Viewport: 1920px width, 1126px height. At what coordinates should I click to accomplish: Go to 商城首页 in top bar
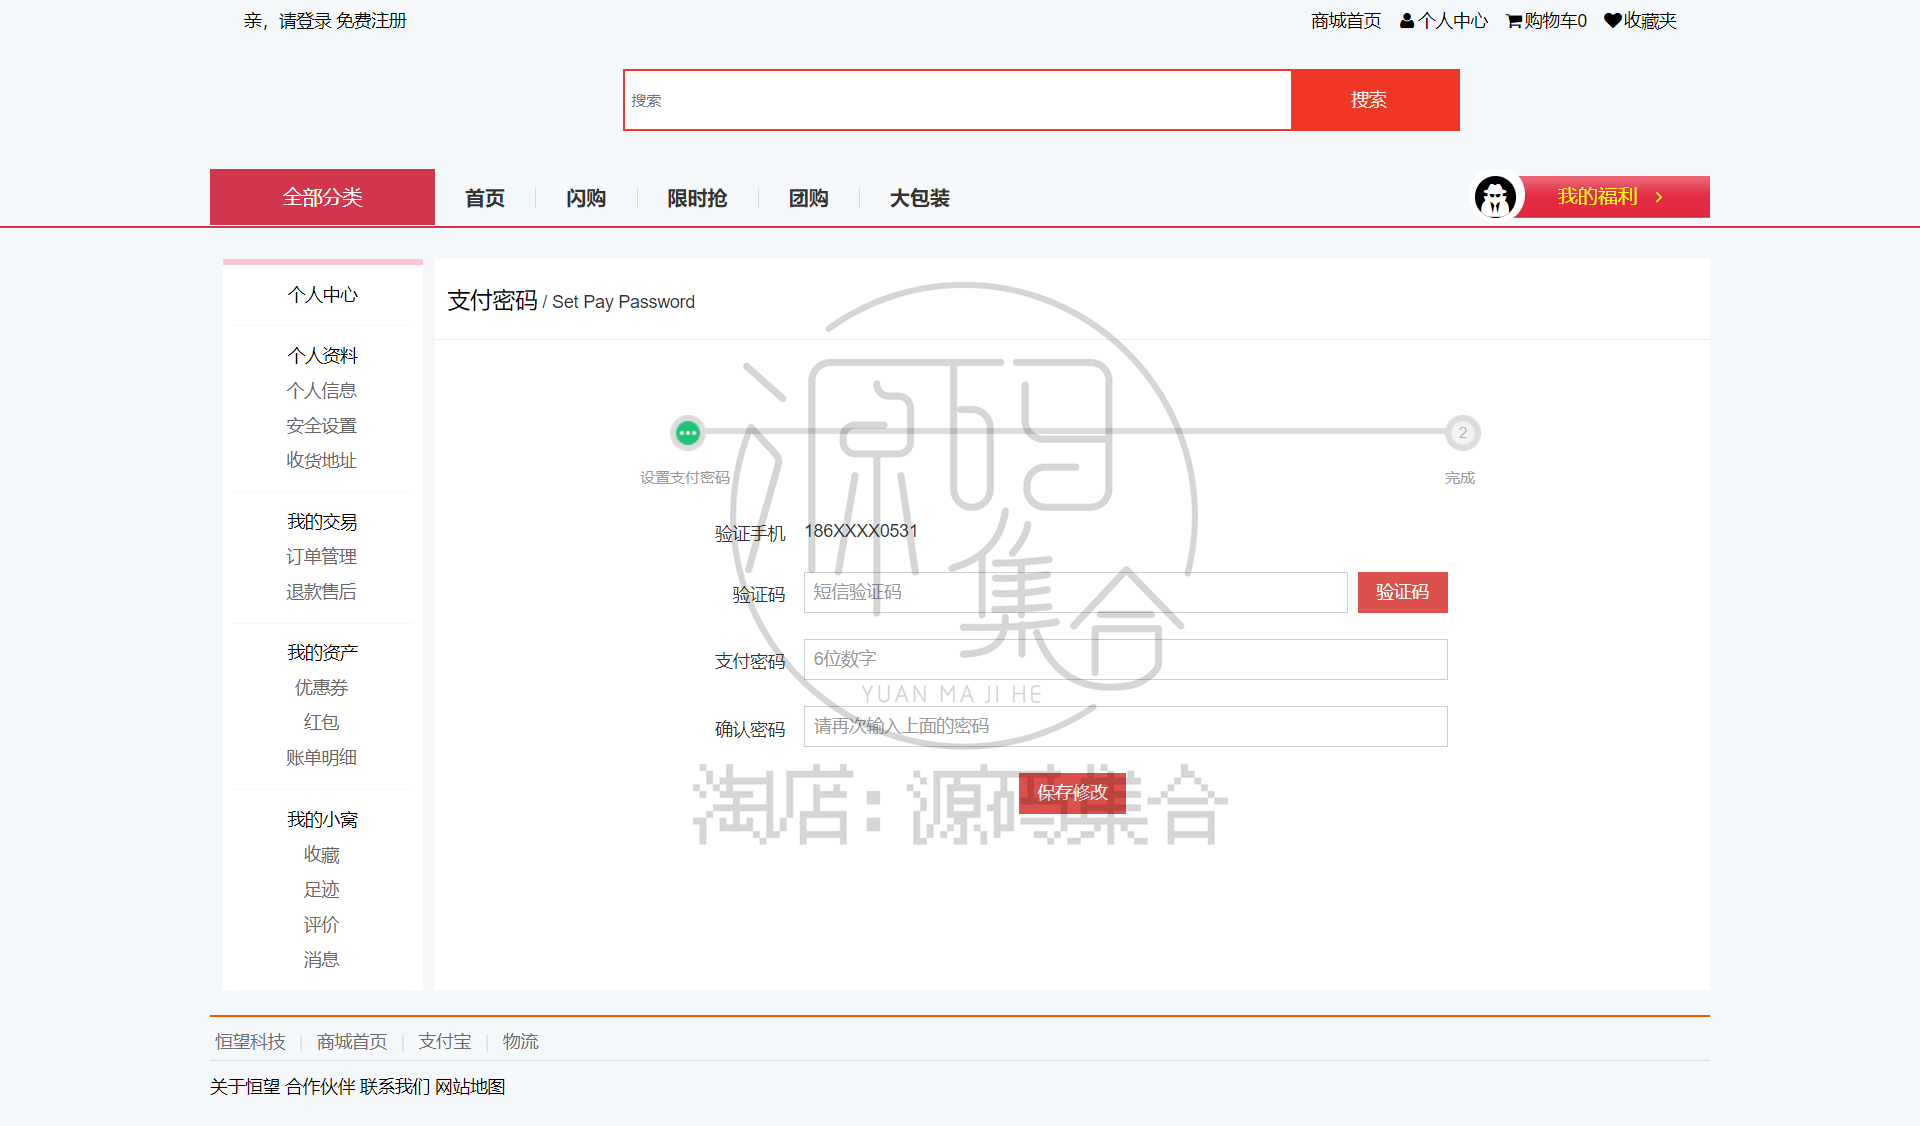point(1346,21)
